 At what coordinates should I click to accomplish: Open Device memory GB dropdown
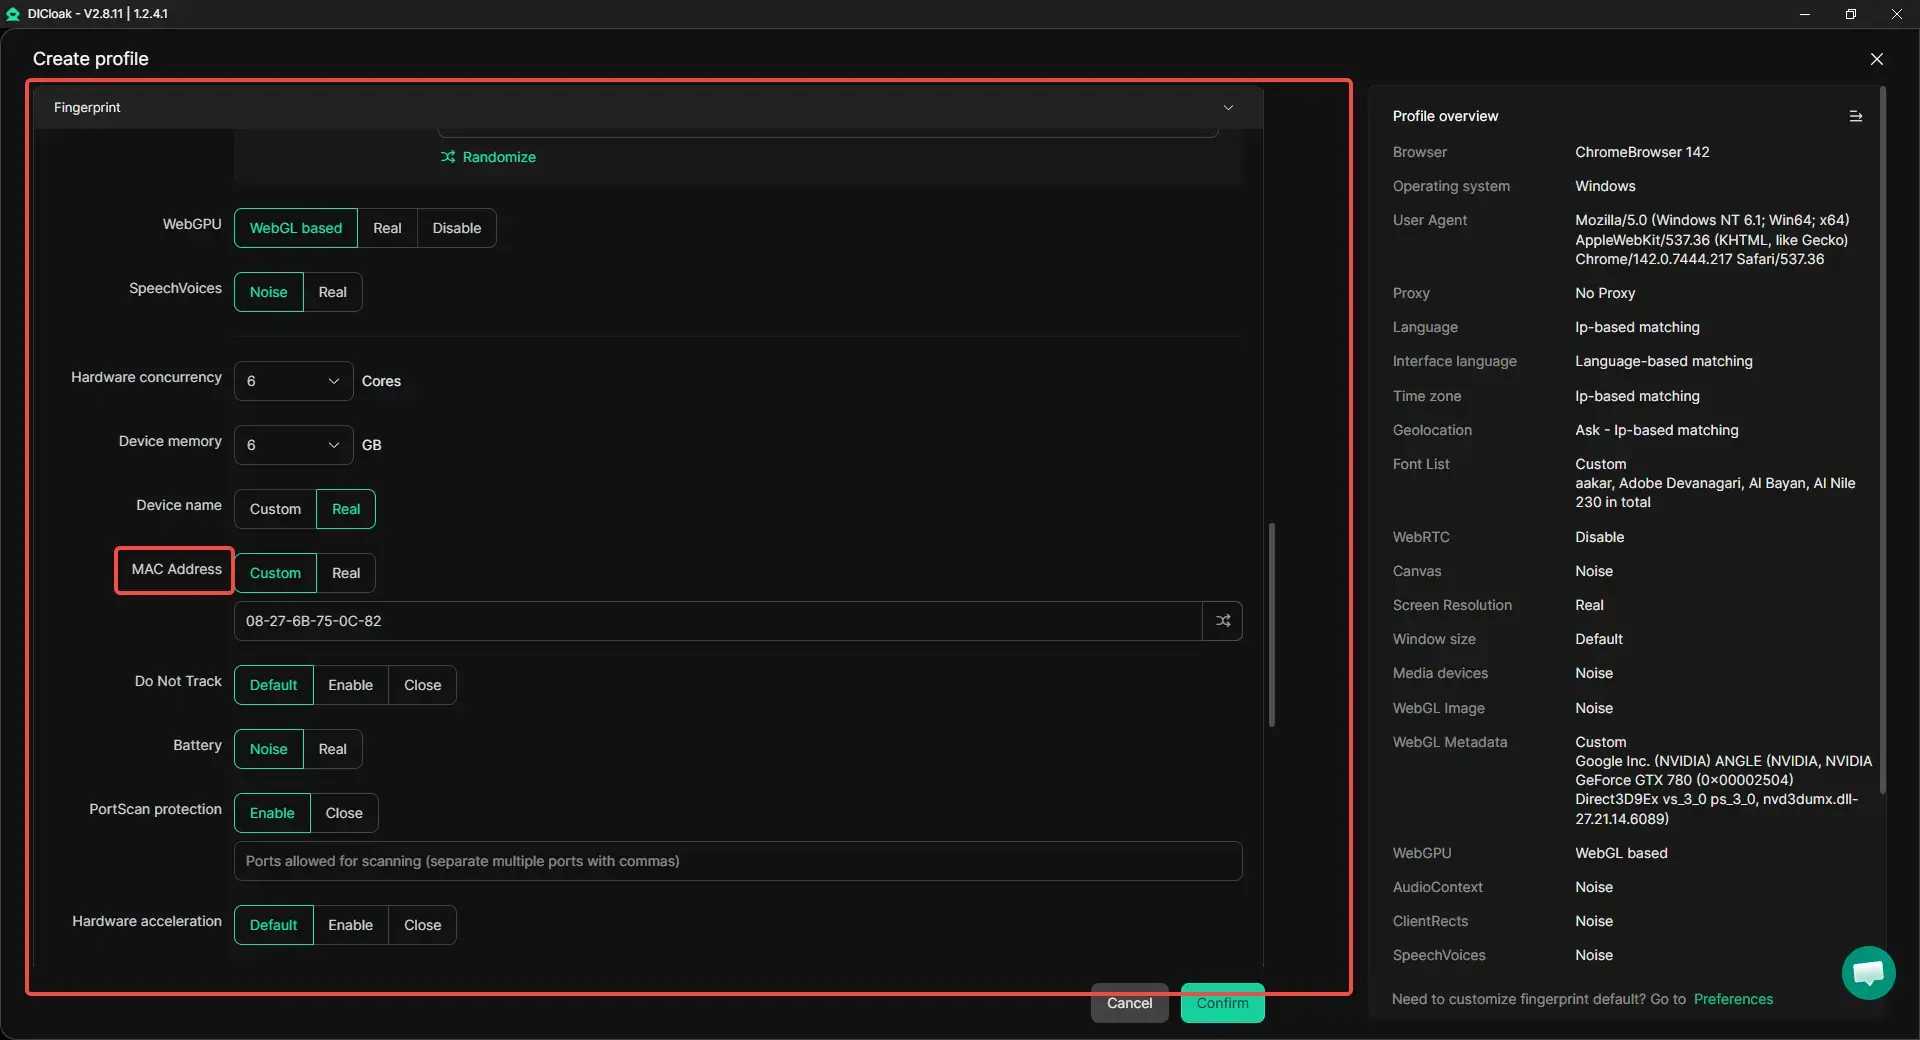pyautogui.click(x=293, y=445)
